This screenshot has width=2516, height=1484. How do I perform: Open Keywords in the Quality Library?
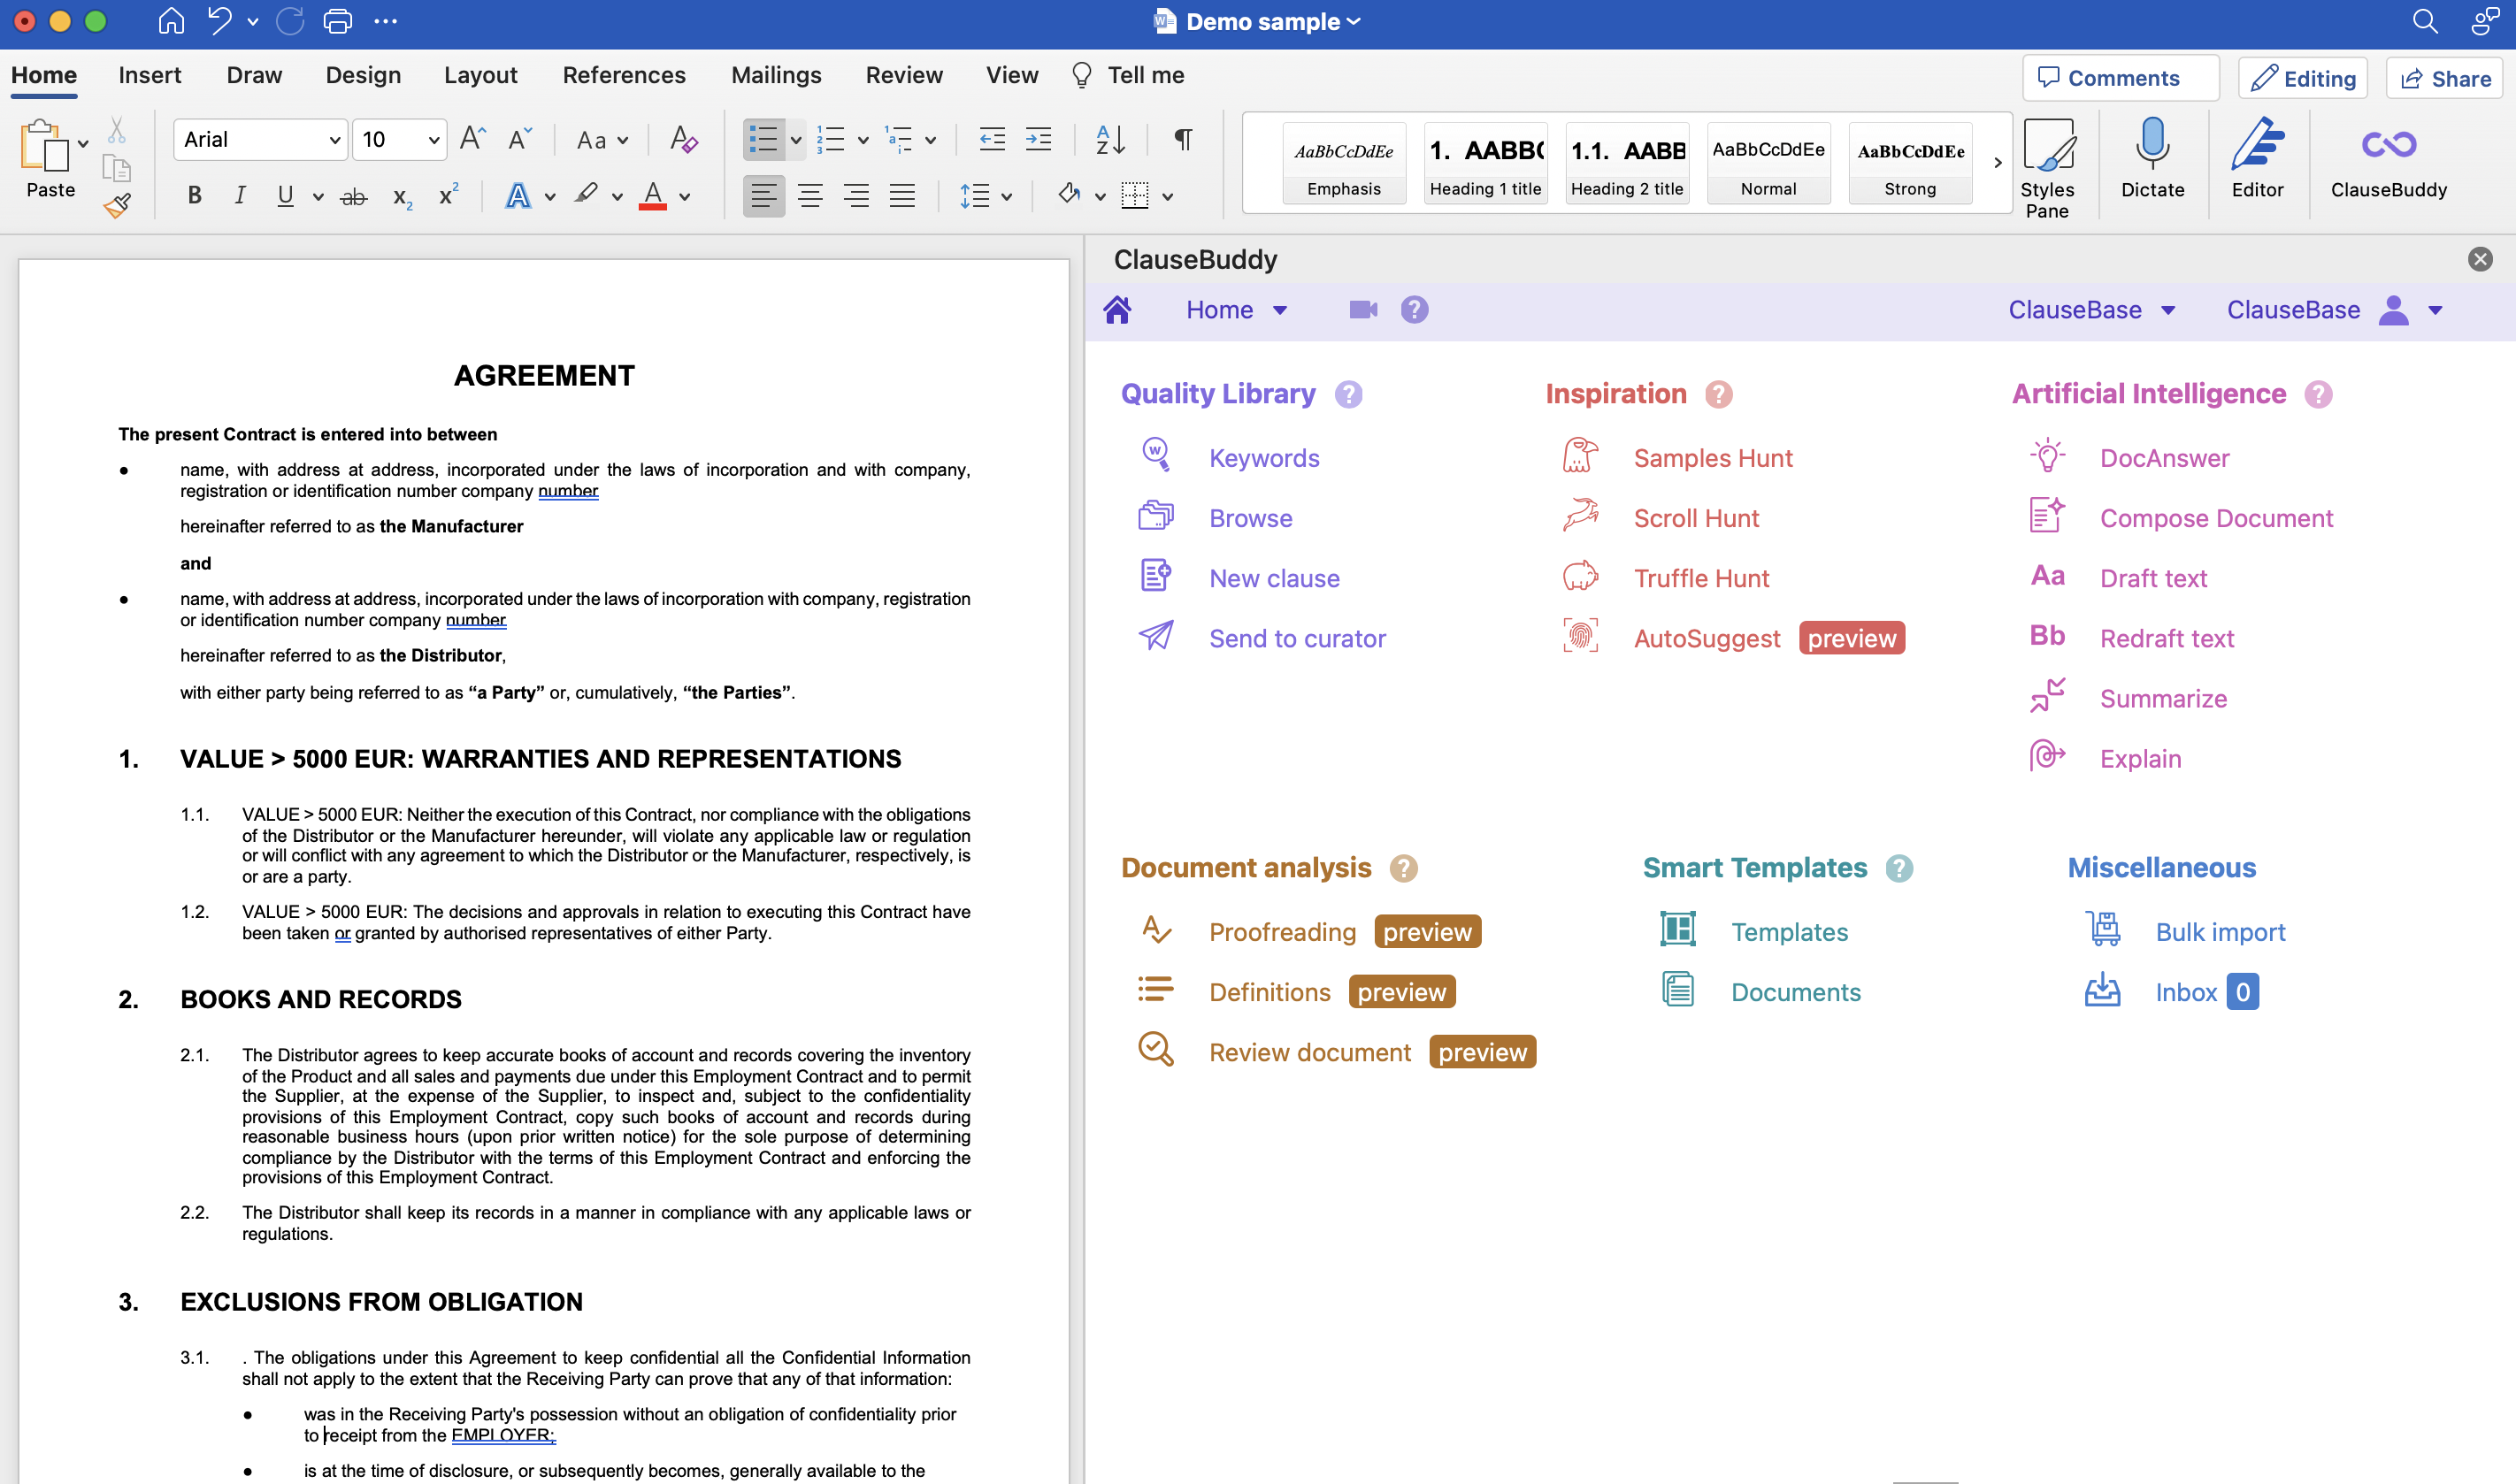click(x=1263, y=457)
